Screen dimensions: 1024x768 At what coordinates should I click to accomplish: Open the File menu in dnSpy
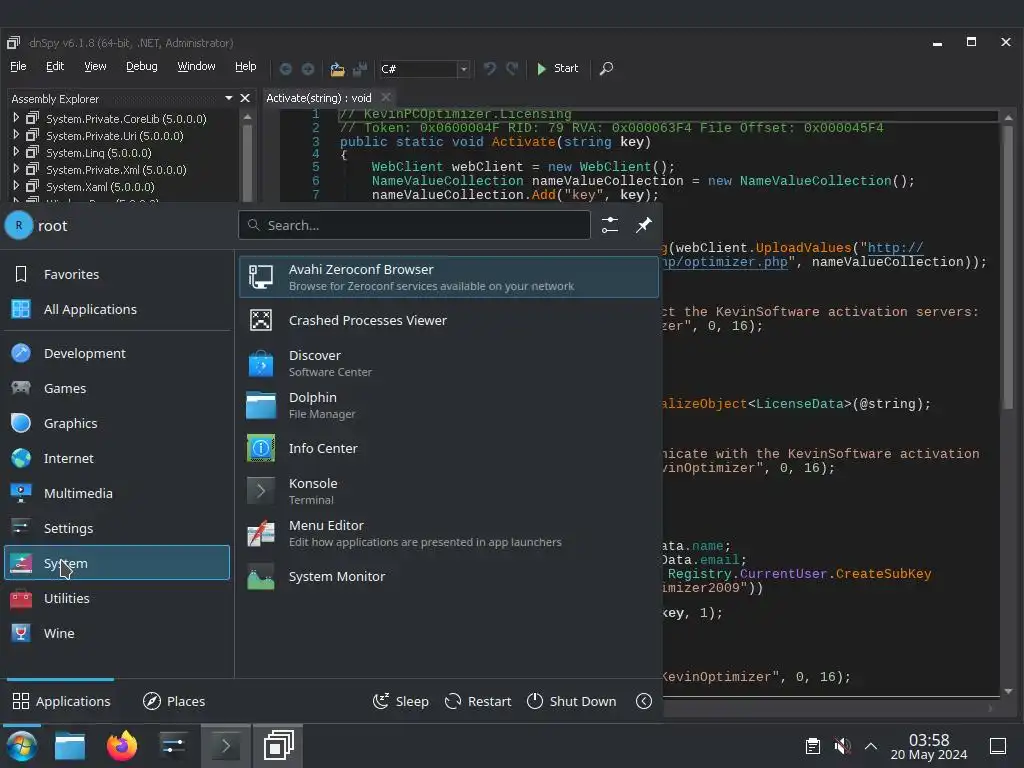tap(18, 66)
